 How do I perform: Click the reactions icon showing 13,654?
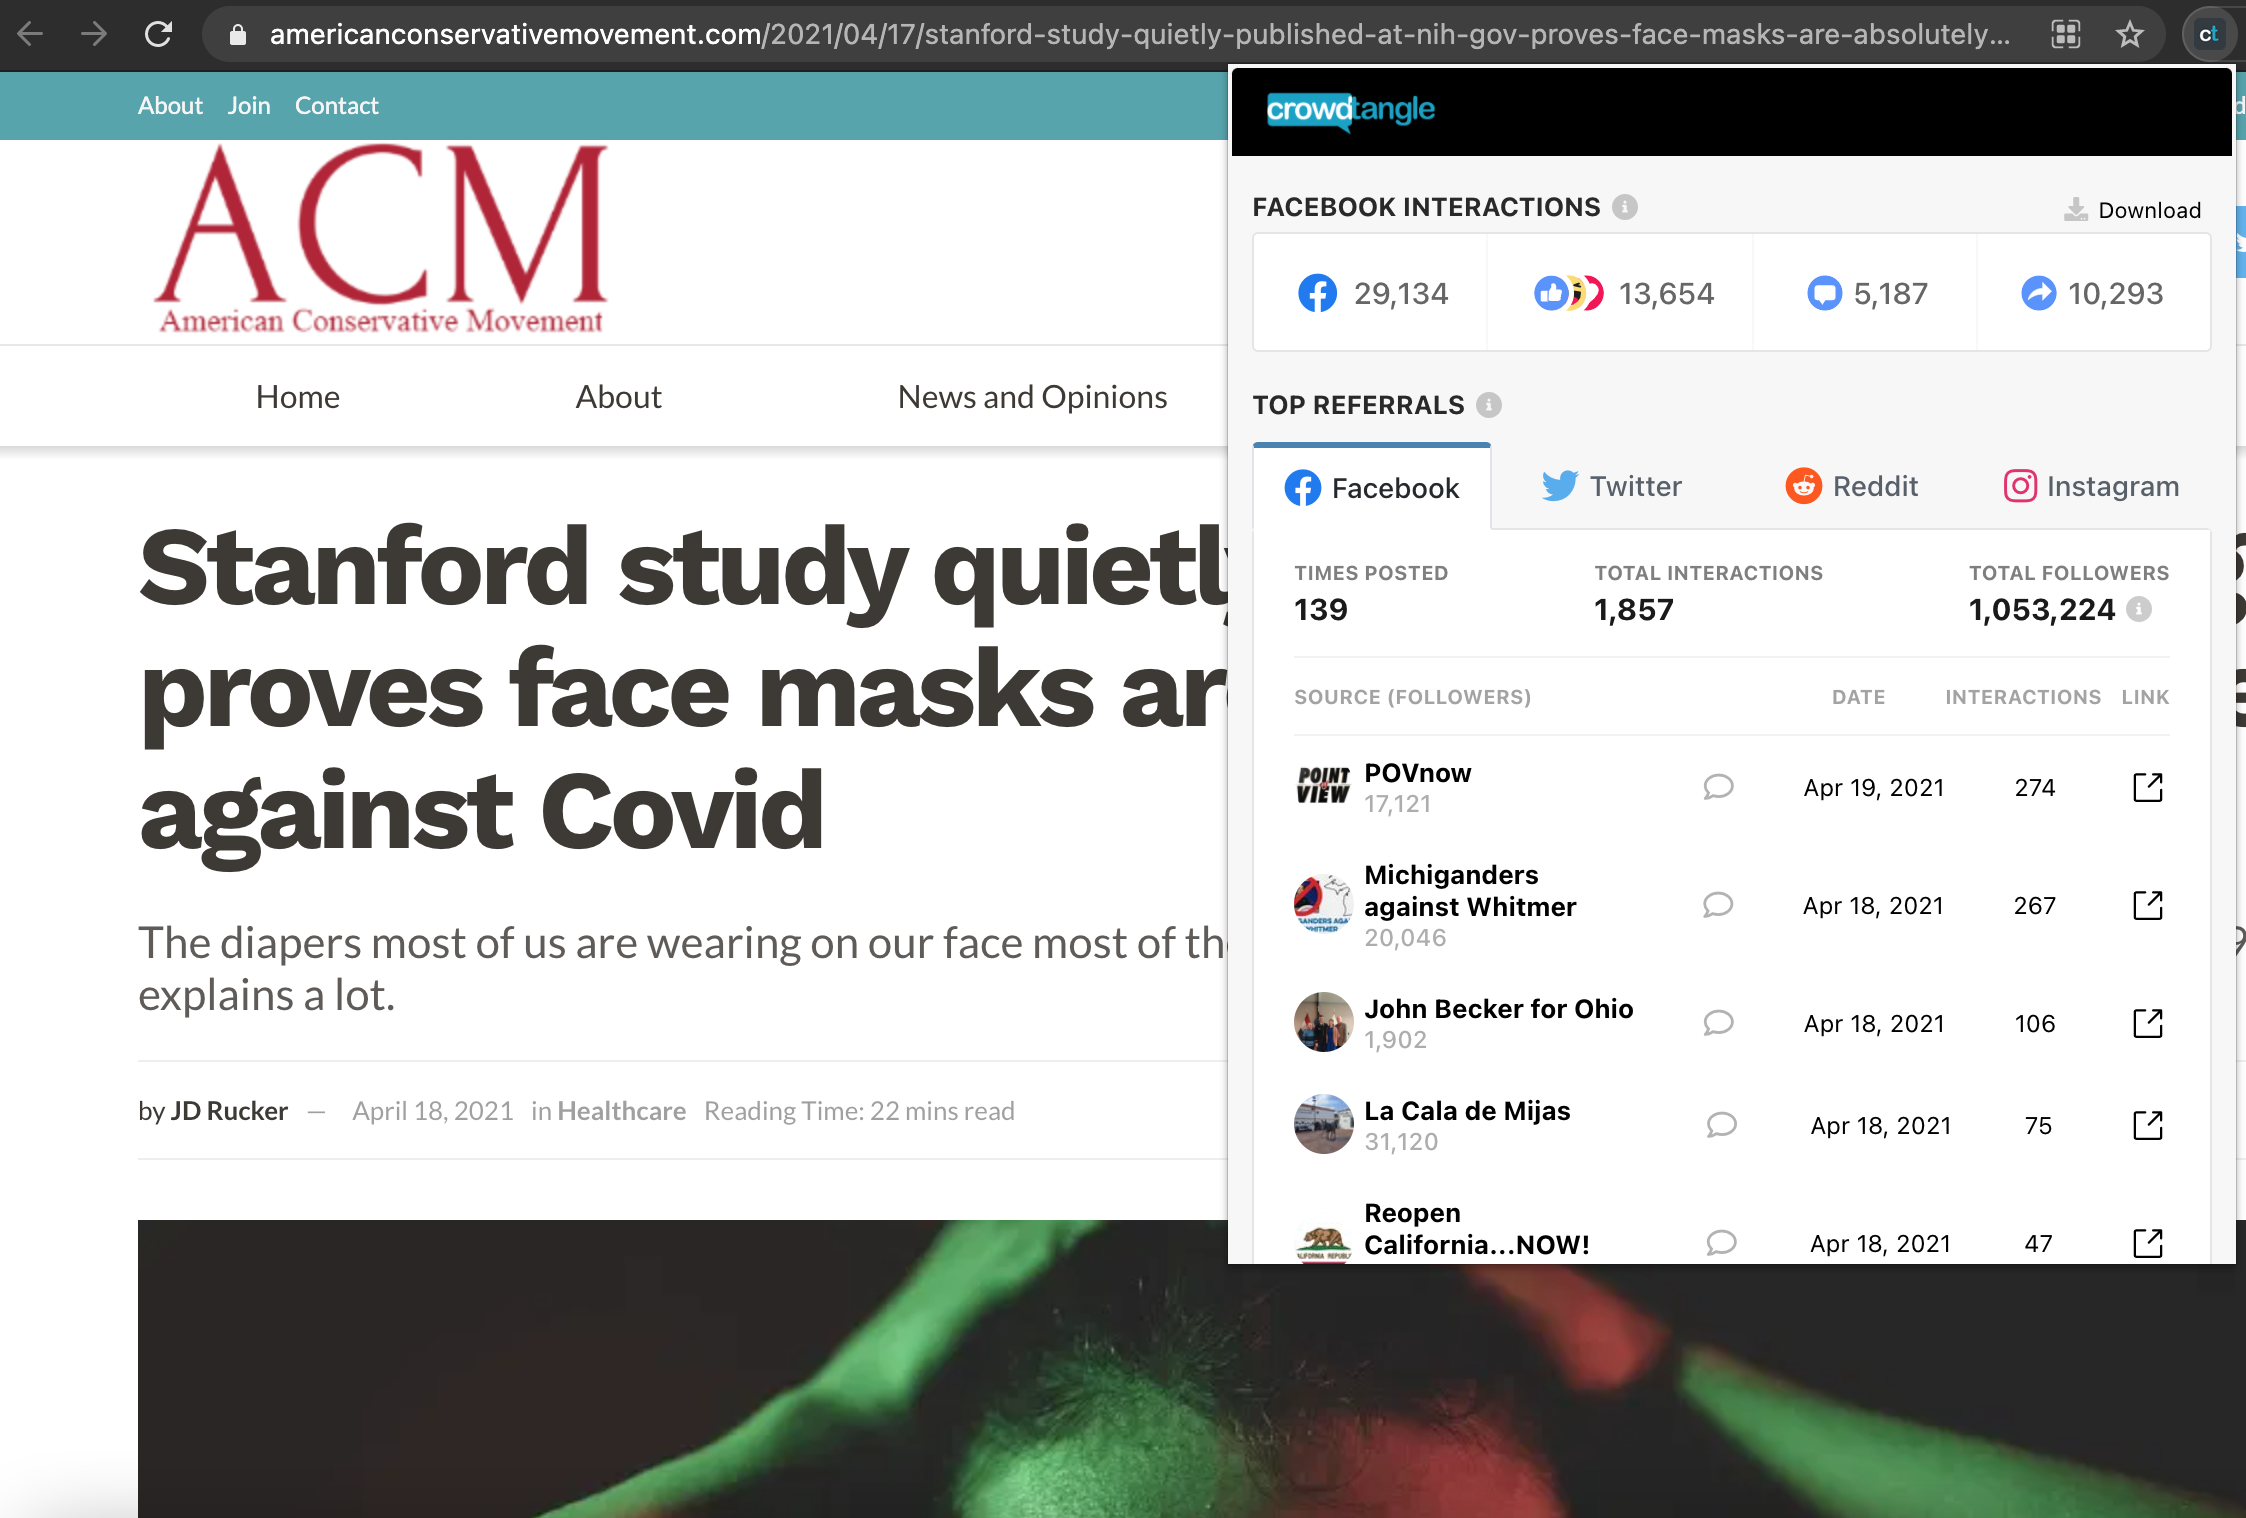(x=1569, y=293)
